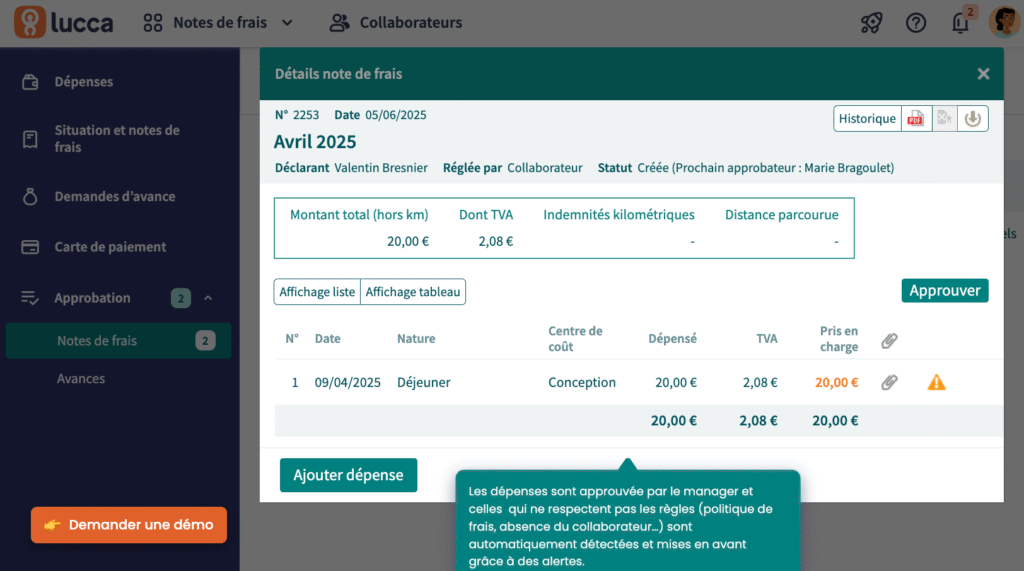Screen dimensions: 1024x571
Task: Open the help question mark icon
Action: tap(915, 23)
